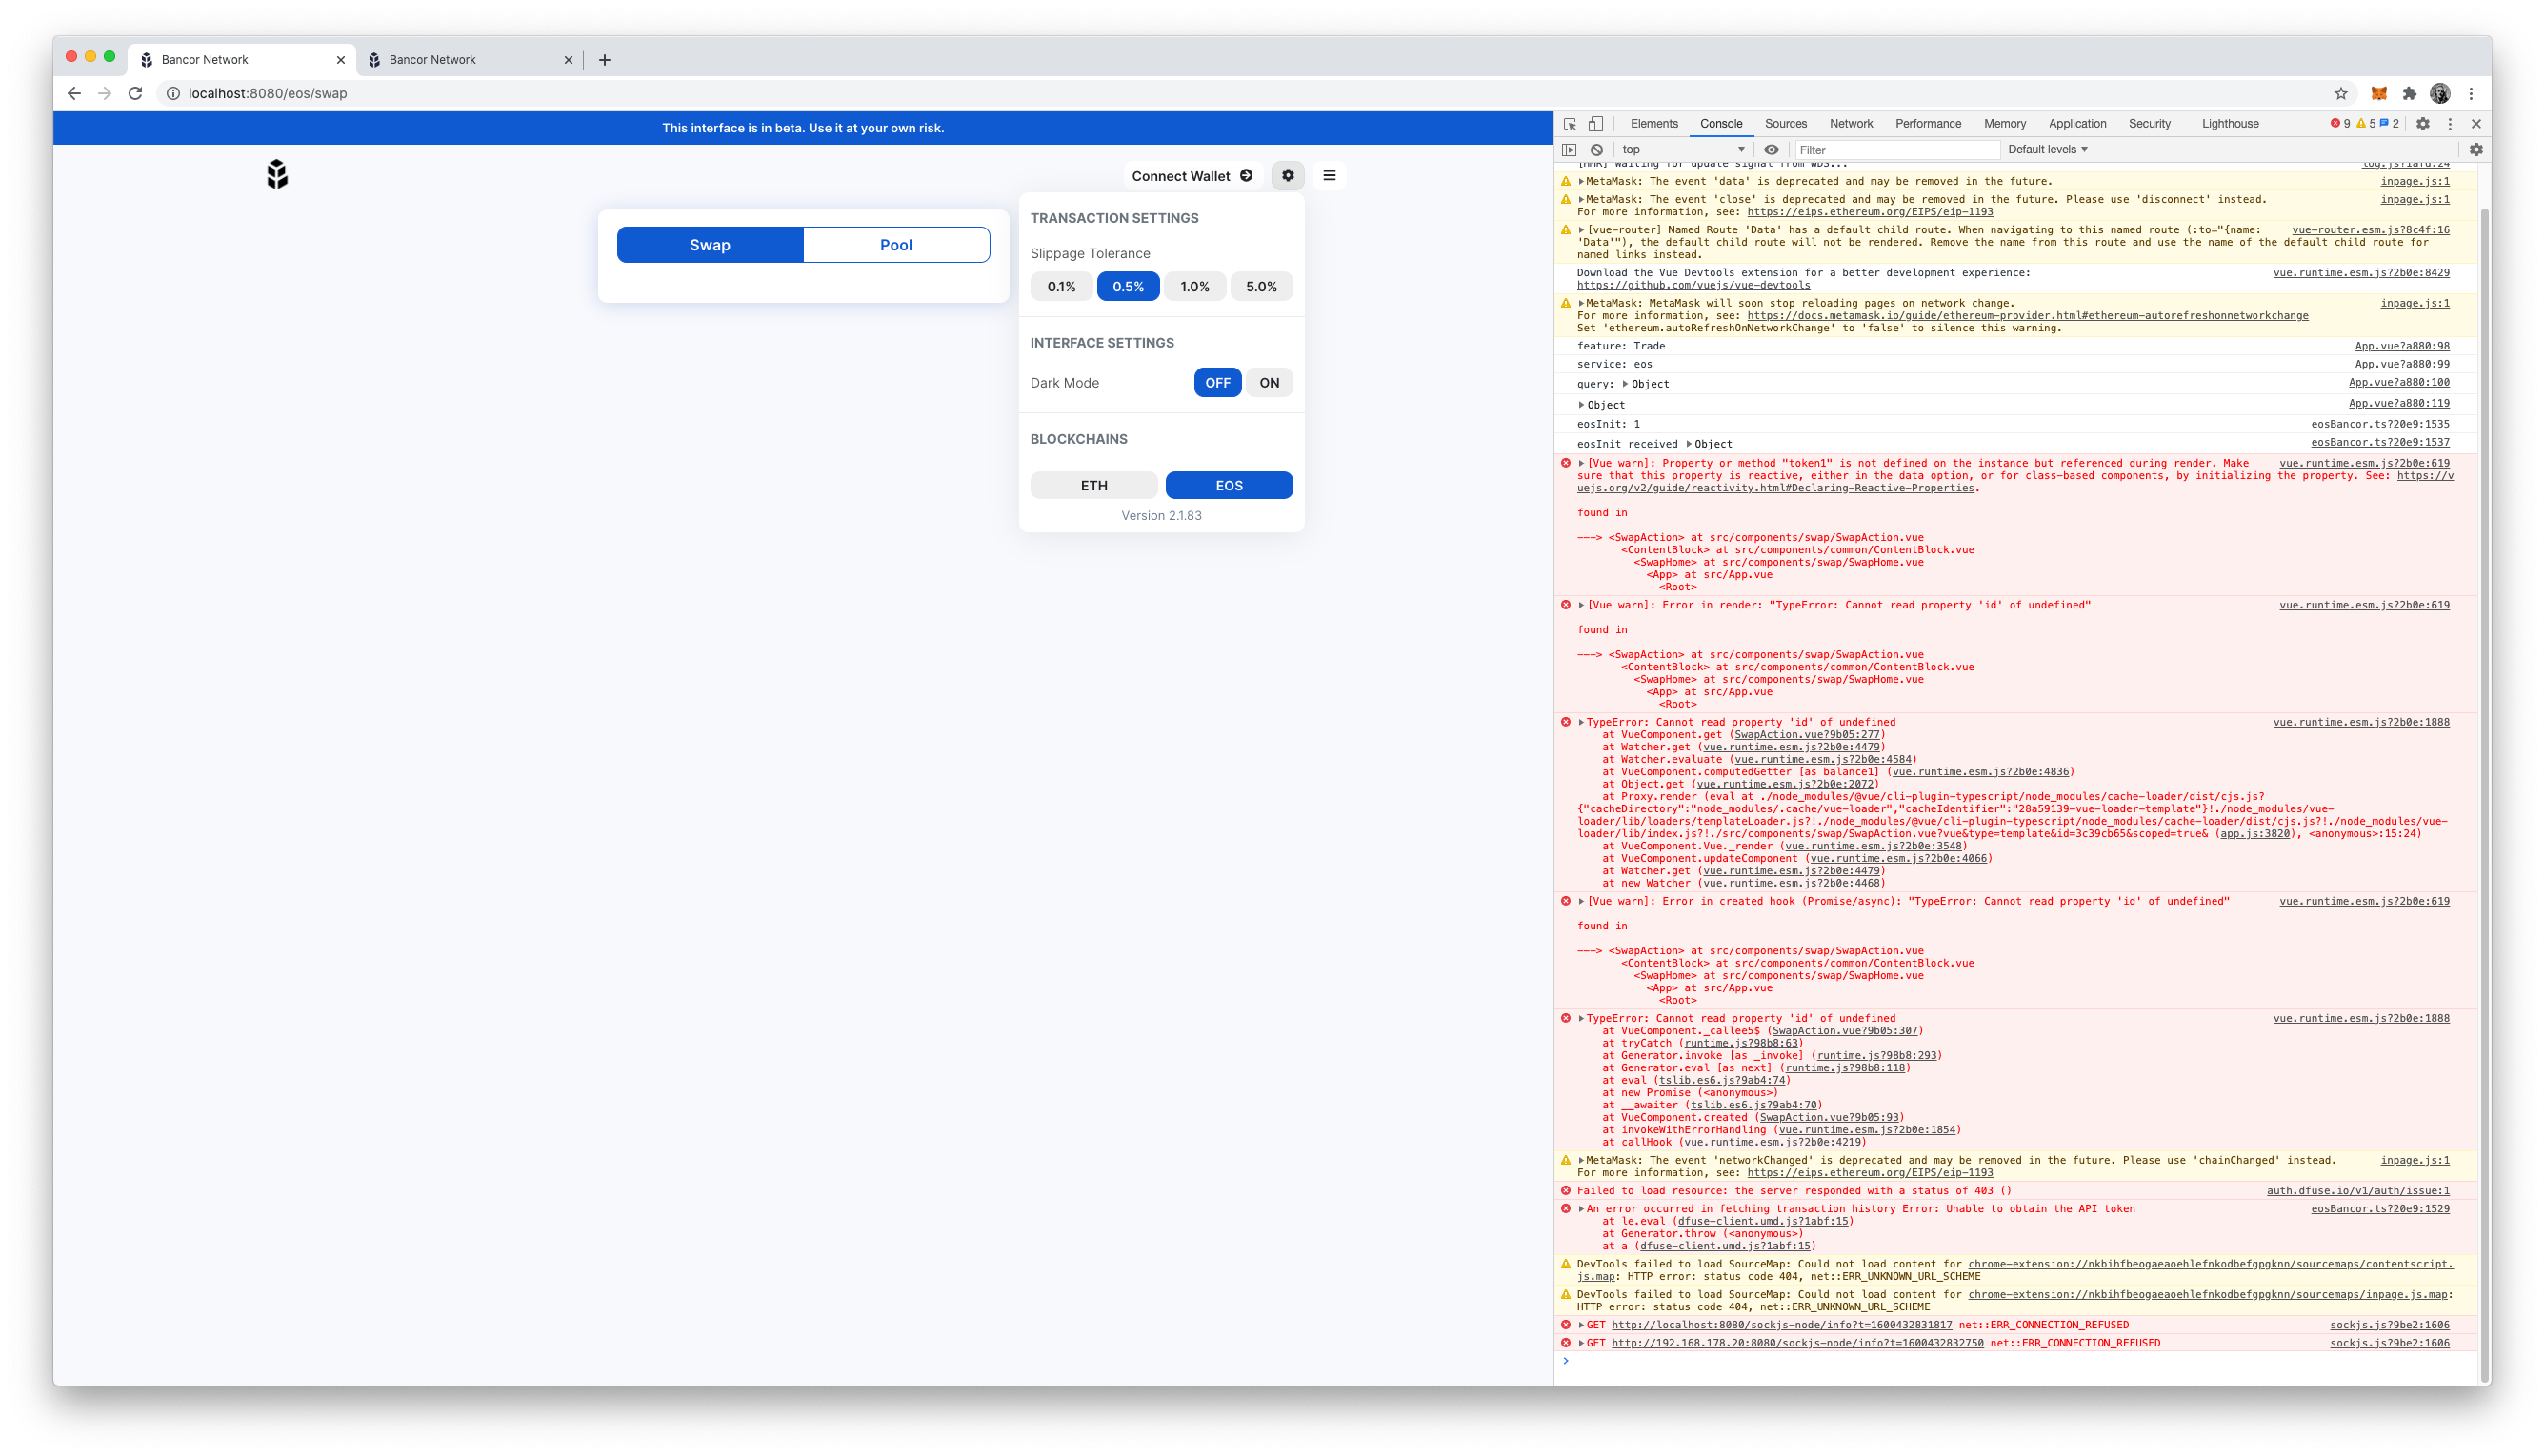Click the Bancor logo icon
The width and height of the screenshot is (2545, 1456).
point(277,174)
